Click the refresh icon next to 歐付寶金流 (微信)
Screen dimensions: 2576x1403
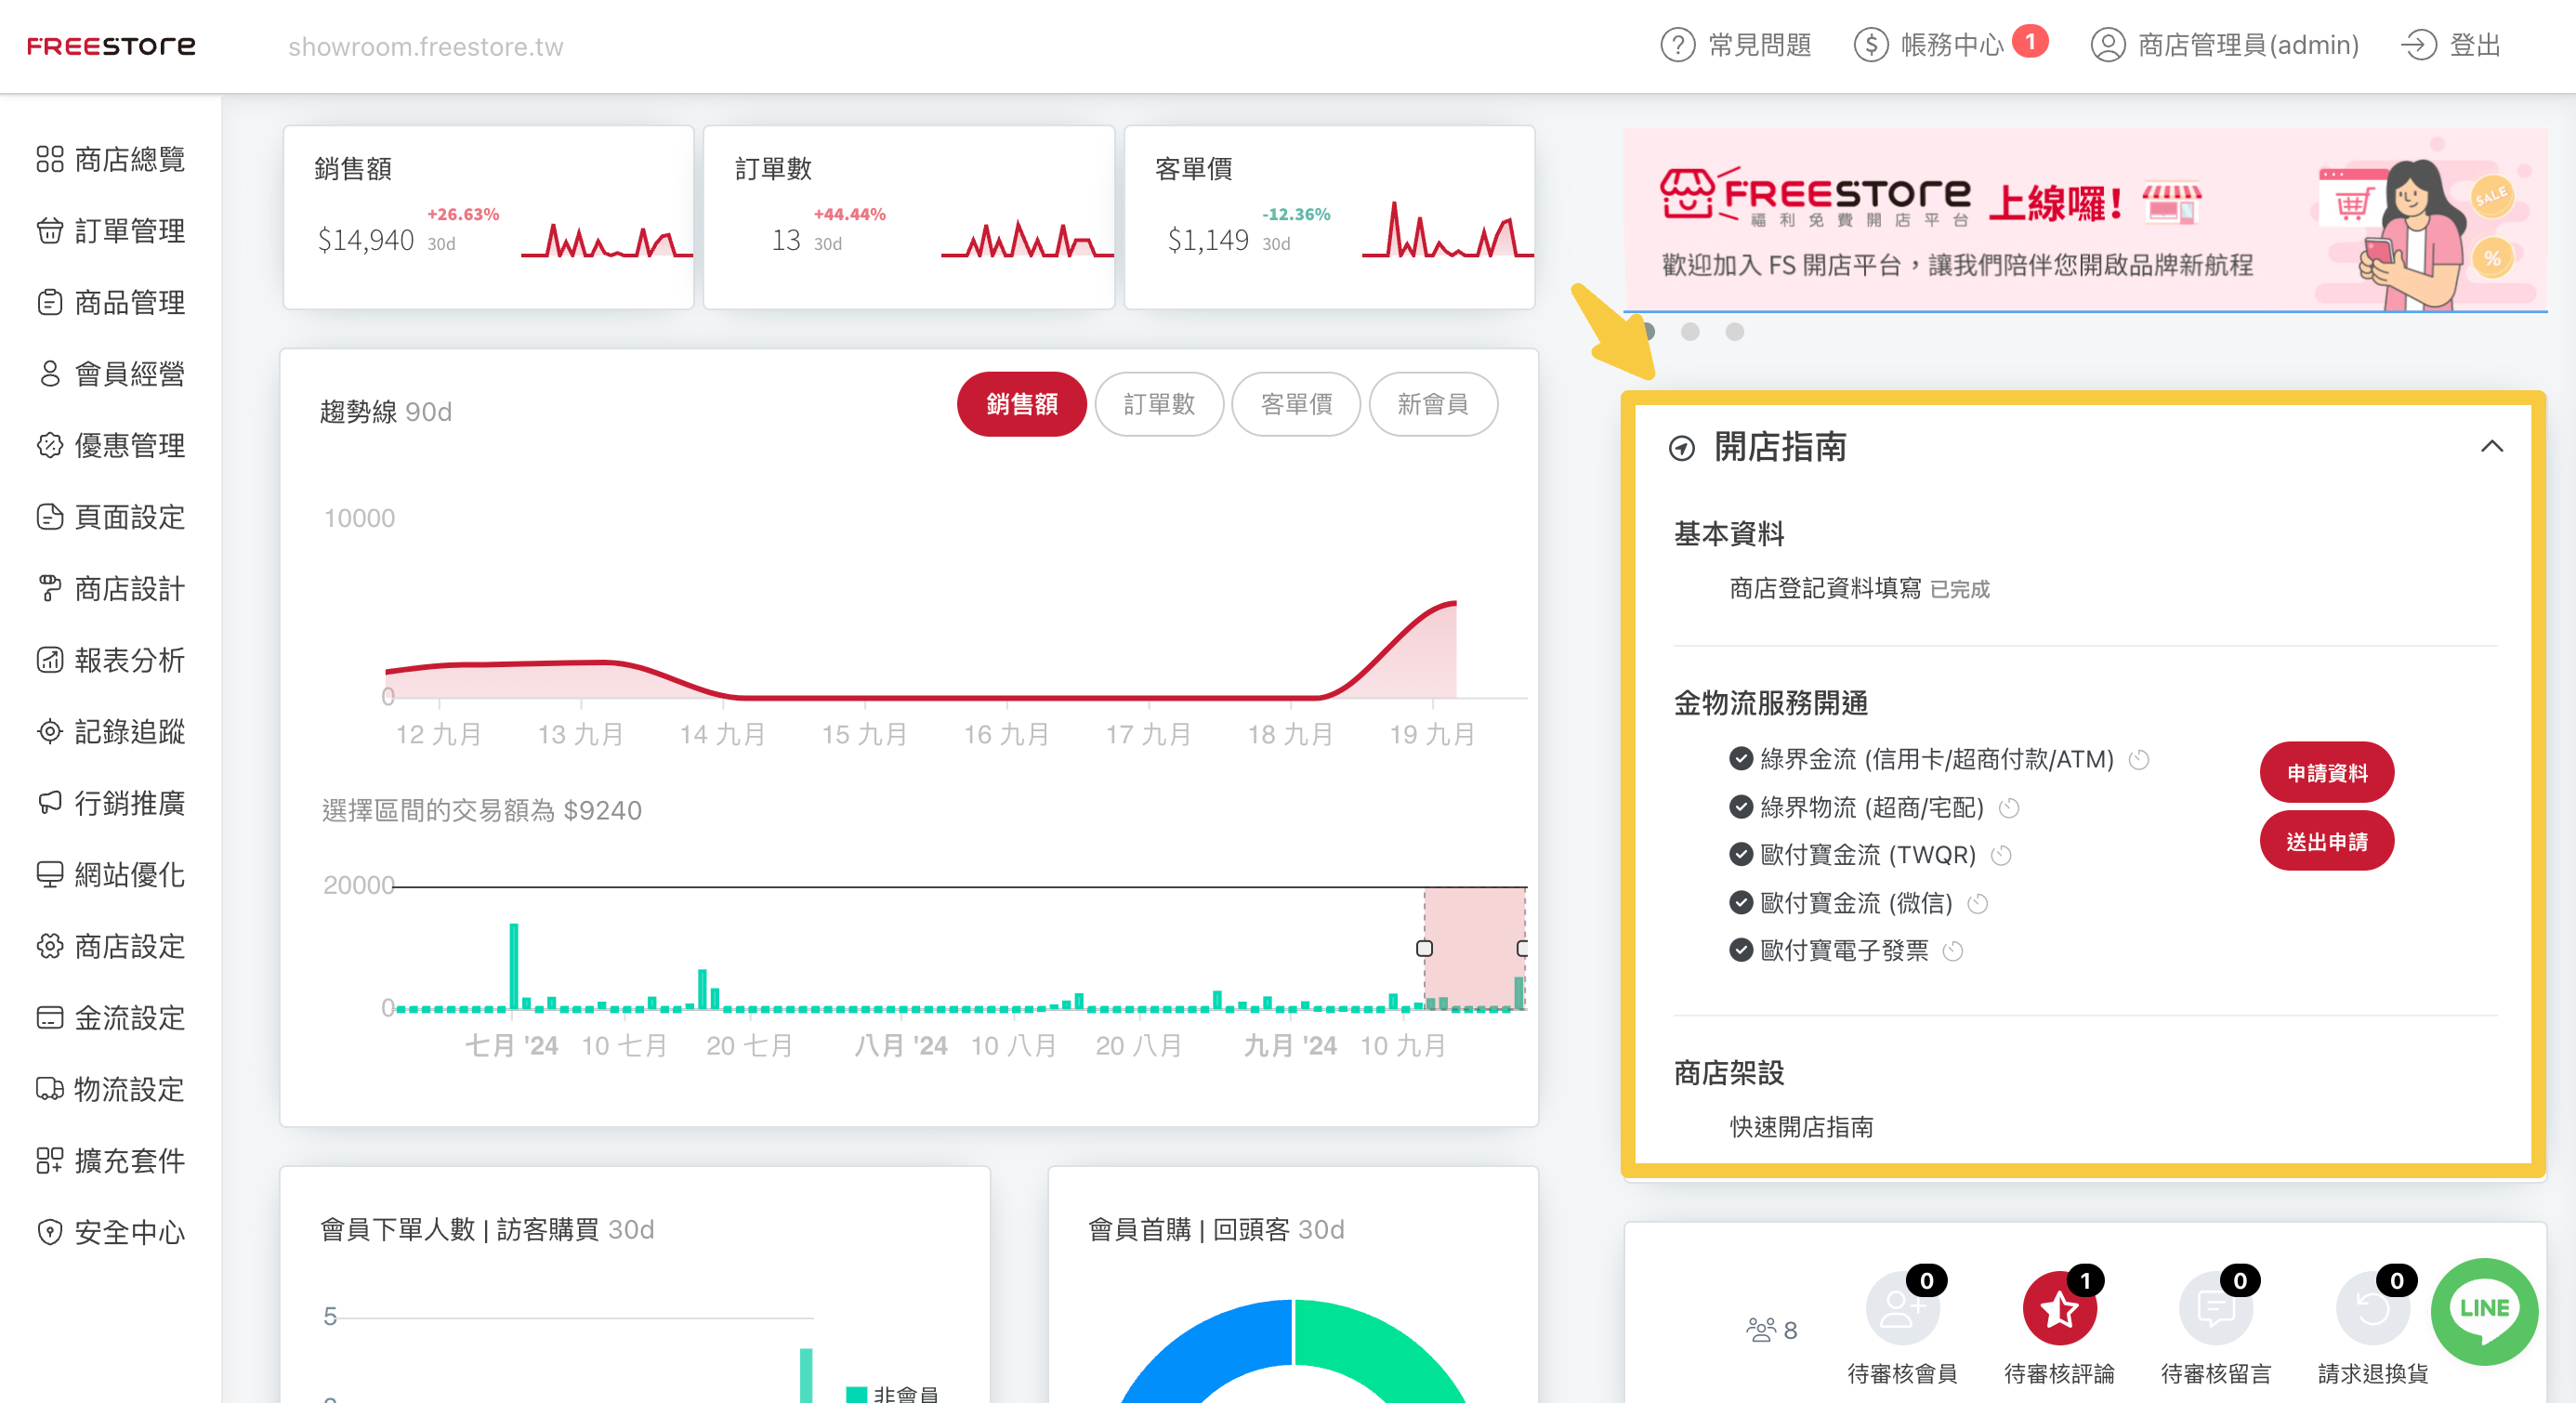pos(1977,904)
